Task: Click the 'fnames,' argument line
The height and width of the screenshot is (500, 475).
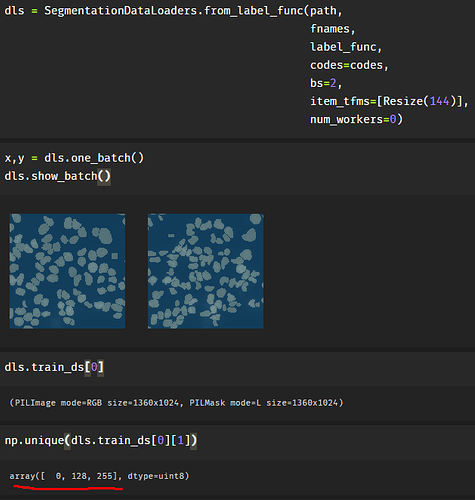Action: pyautogui.click(x=333, y=29)
